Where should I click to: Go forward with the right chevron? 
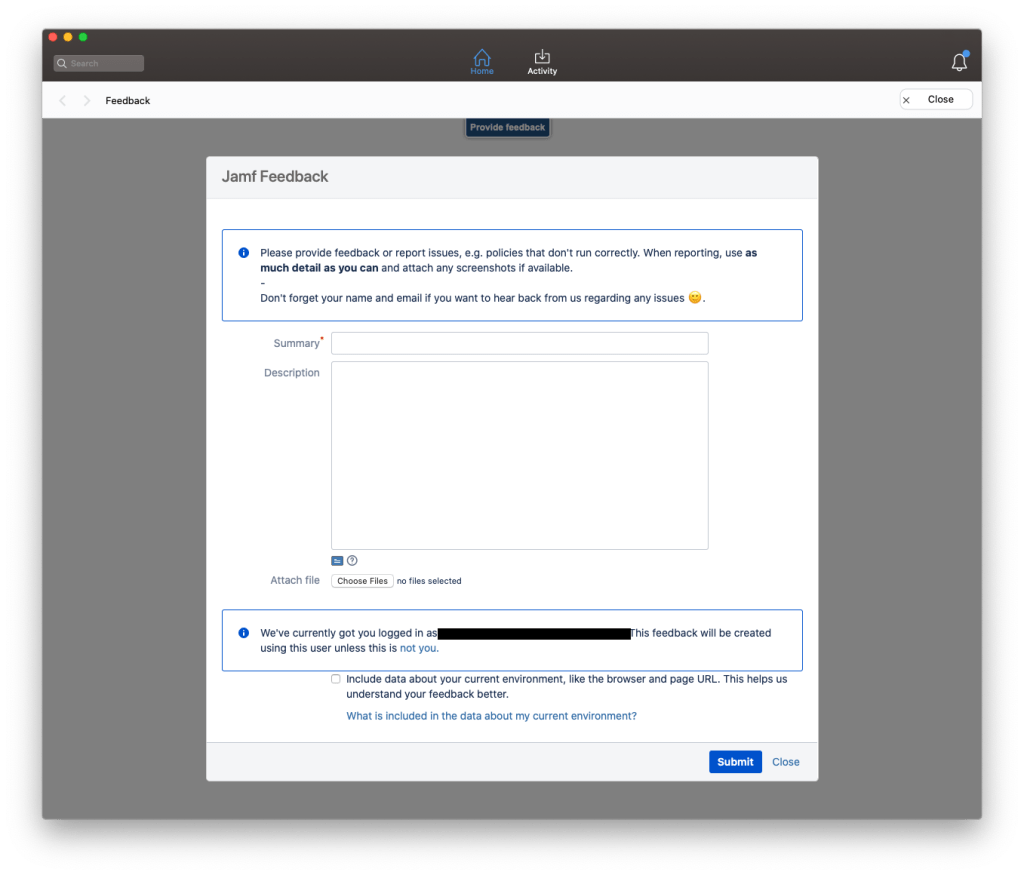[86, 101]
